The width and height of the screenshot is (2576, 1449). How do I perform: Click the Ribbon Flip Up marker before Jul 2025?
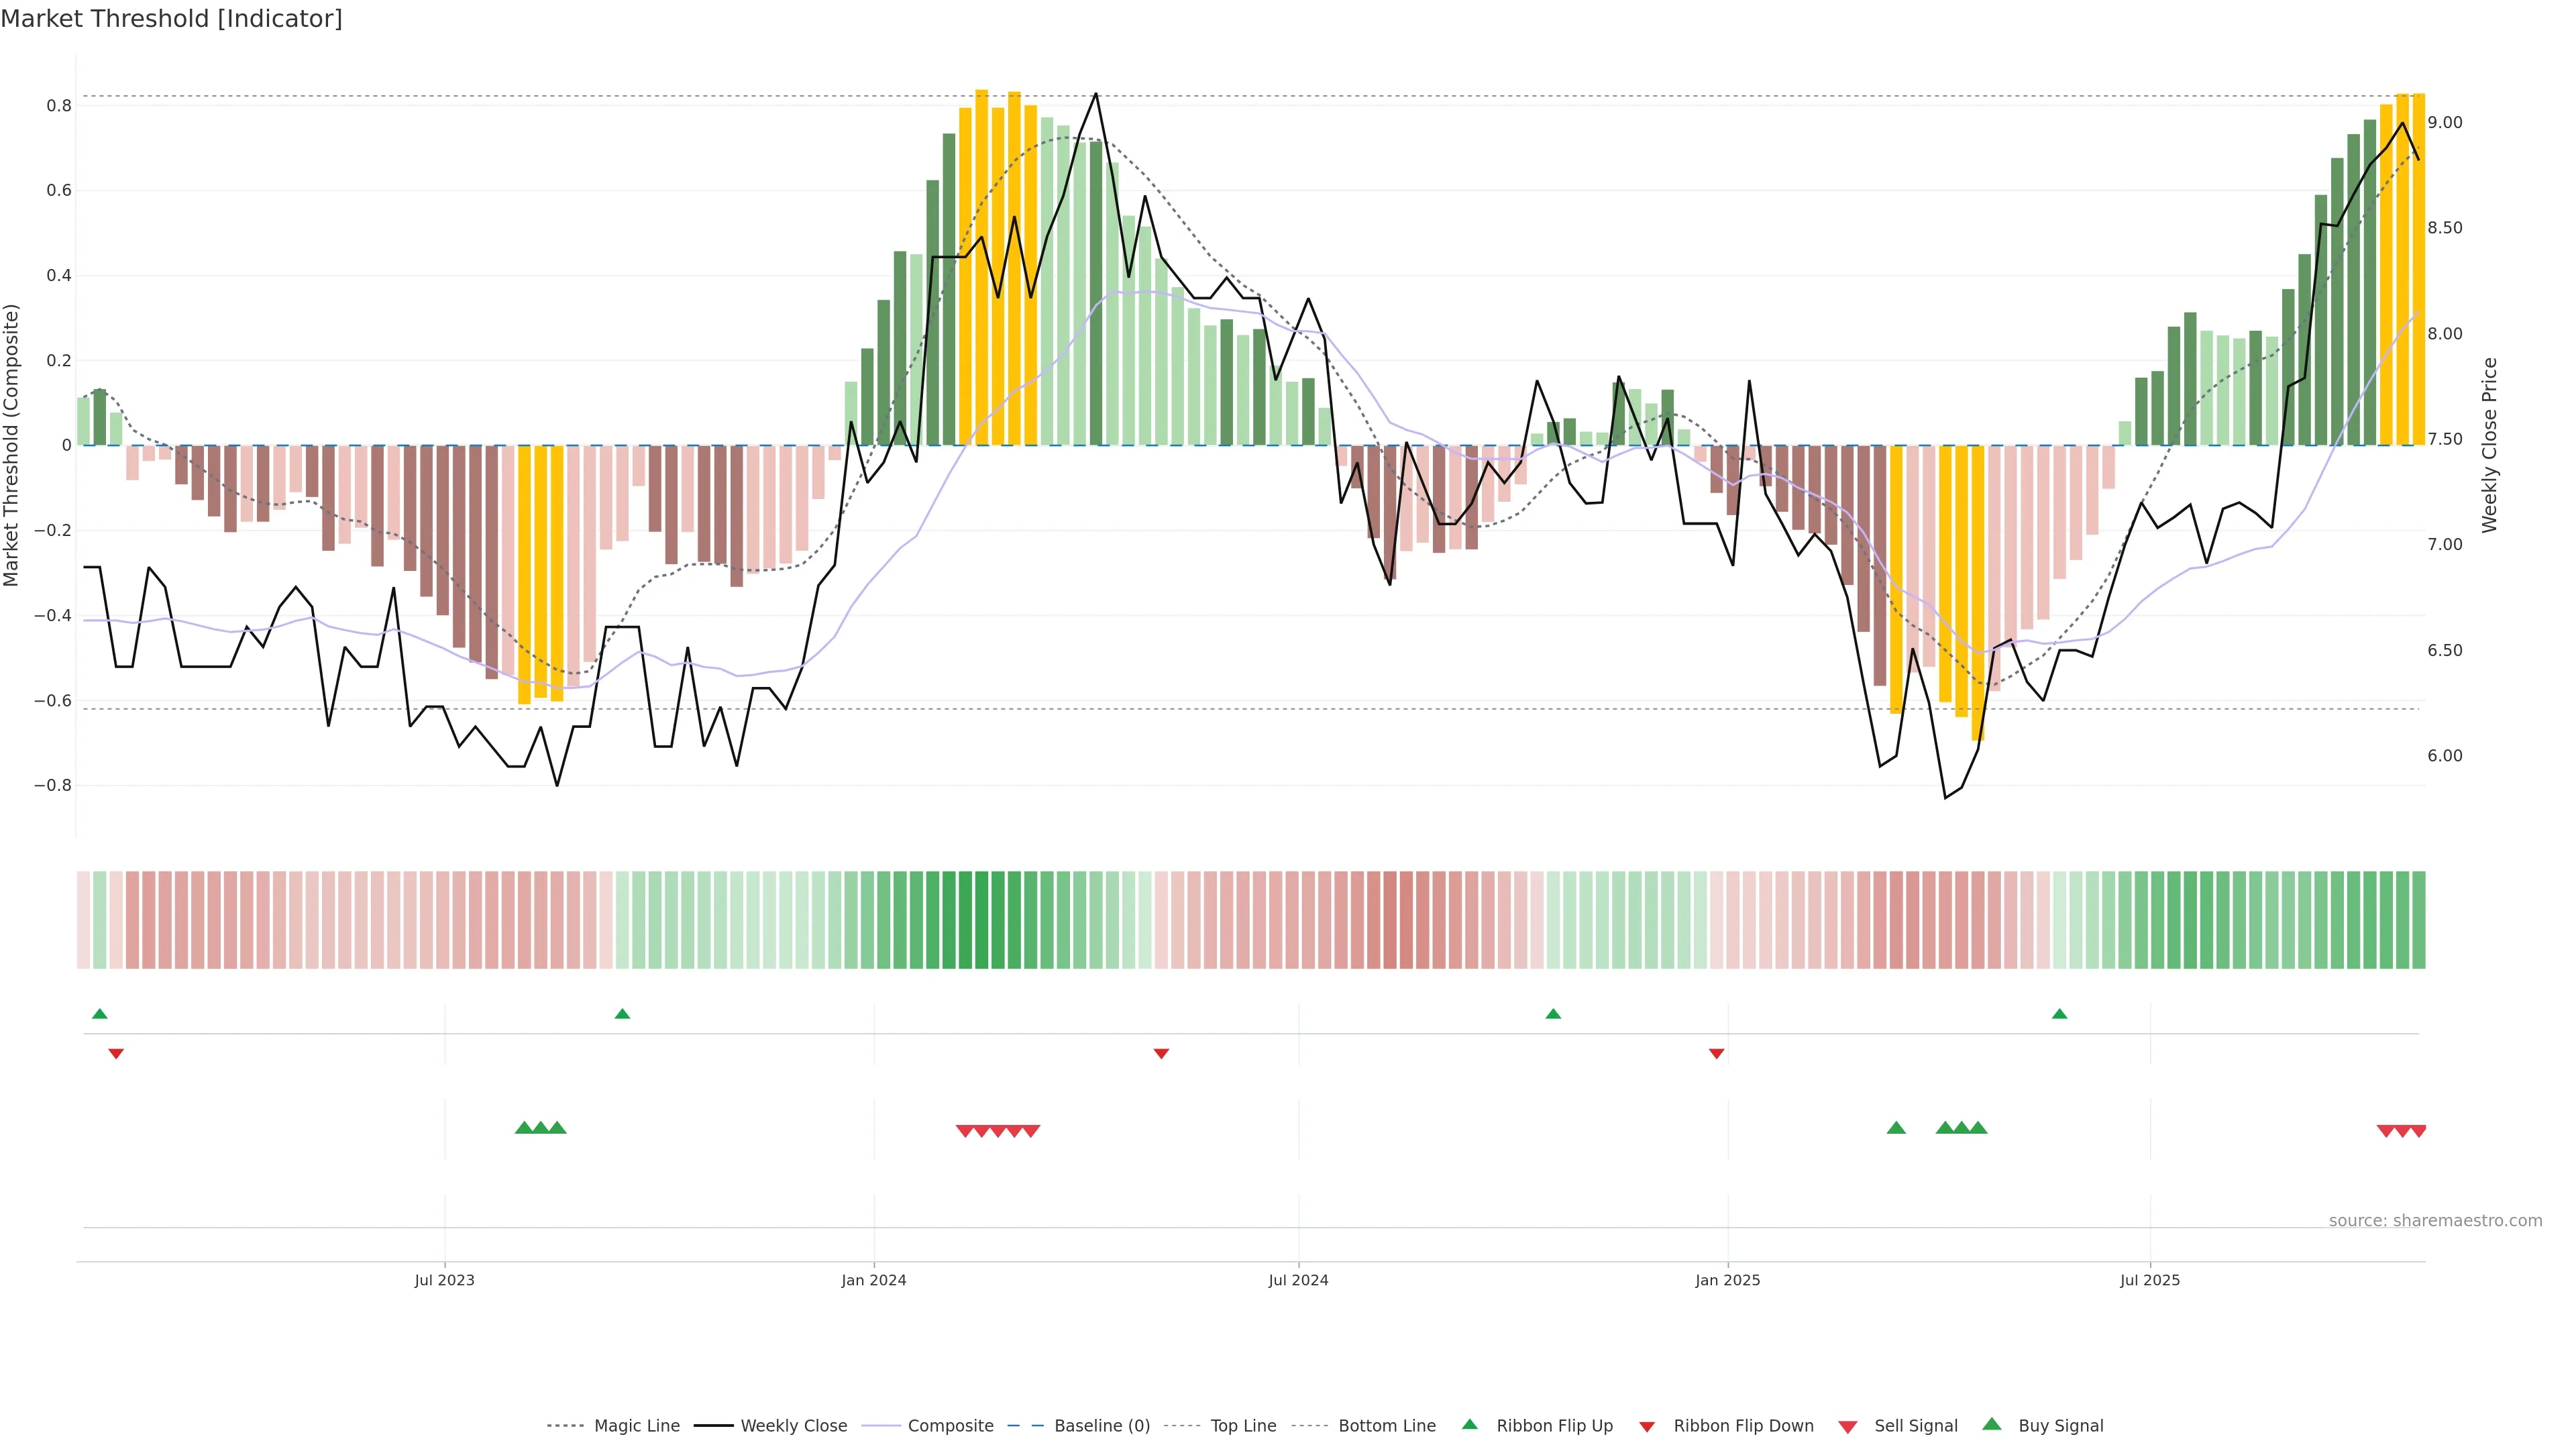(x=2059, y=1014)
